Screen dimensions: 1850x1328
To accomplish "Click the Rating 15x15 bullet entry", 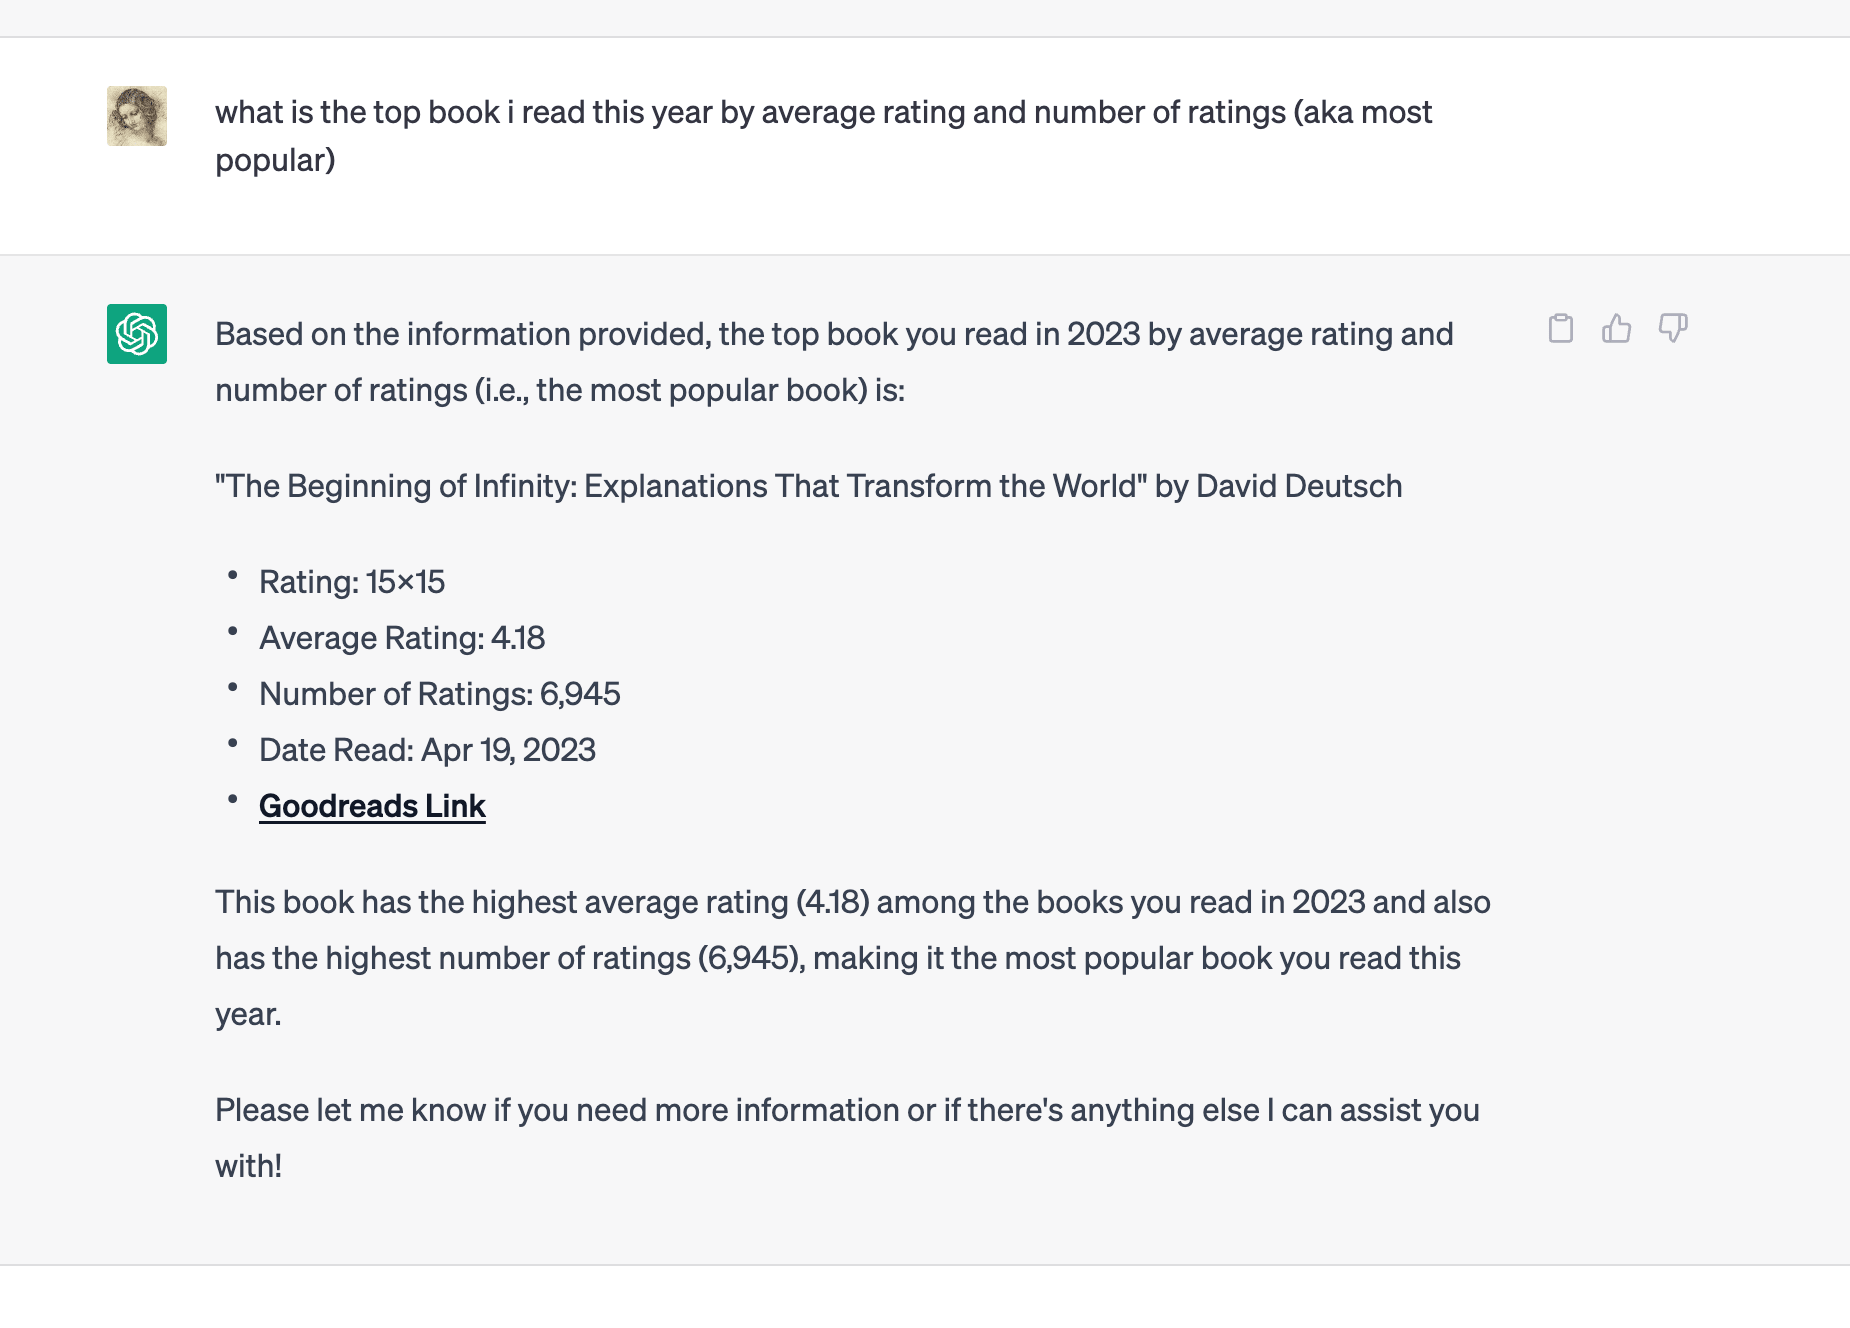I will pos(353,581).
